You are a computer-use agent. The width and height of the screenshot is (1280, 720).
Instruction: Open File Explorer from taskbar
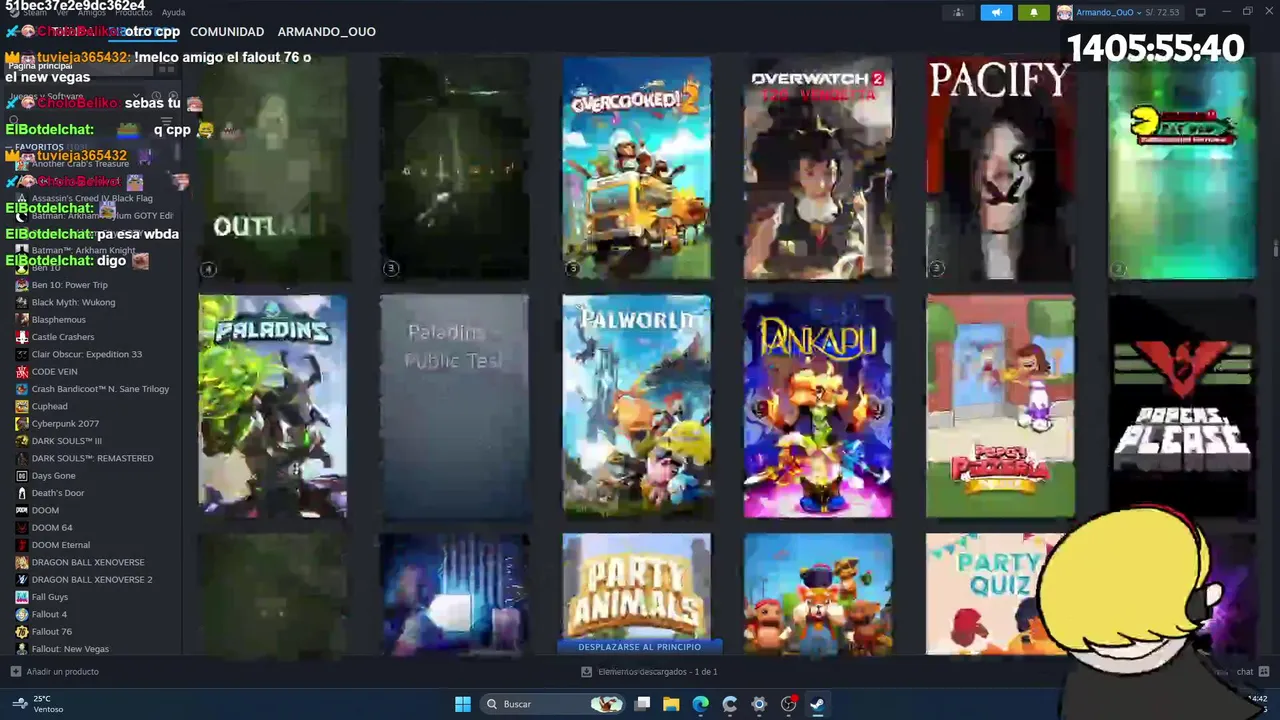671,704
